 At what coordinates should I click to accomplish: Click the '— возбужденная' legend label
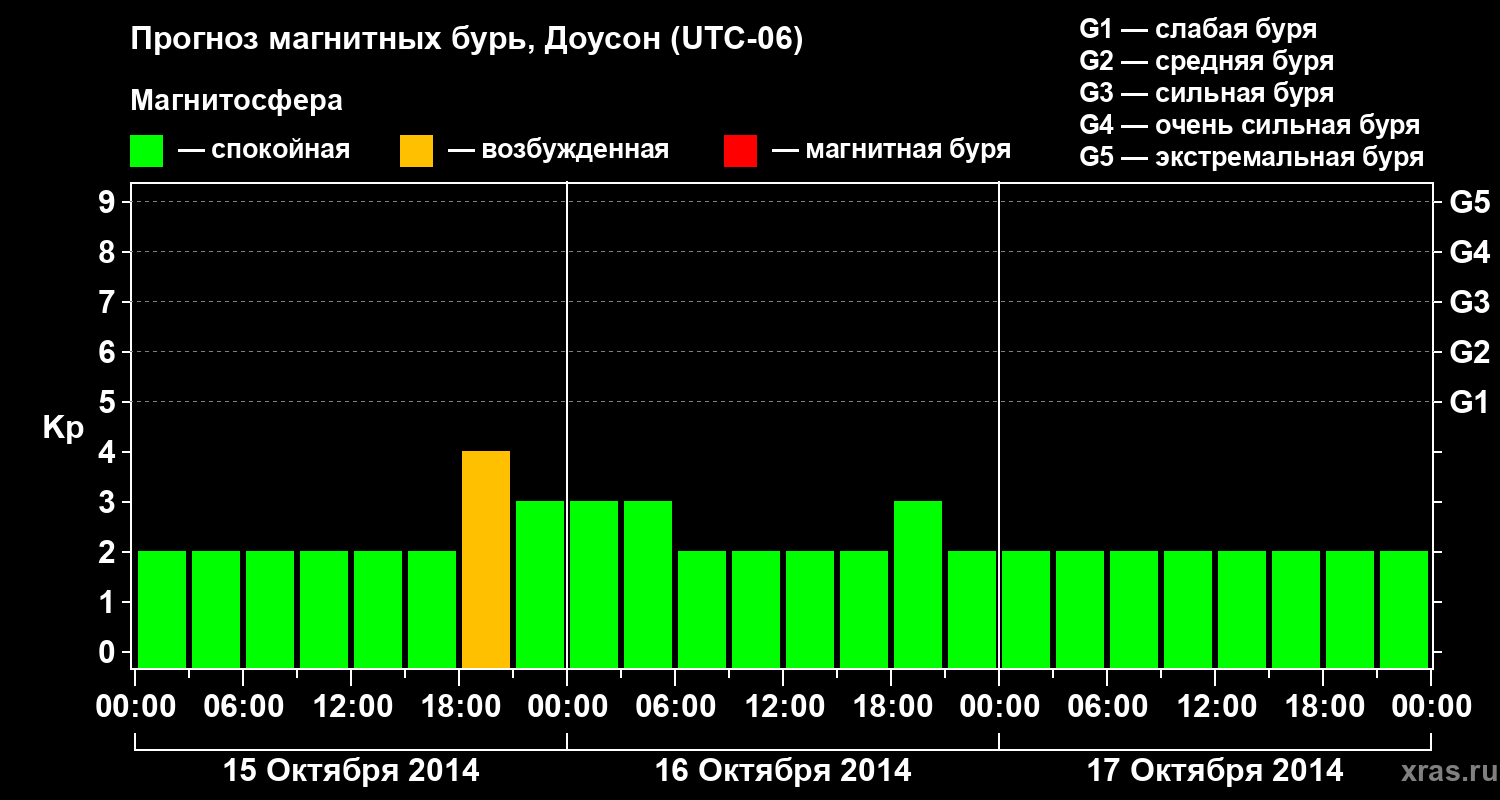[x=558, y=150]
